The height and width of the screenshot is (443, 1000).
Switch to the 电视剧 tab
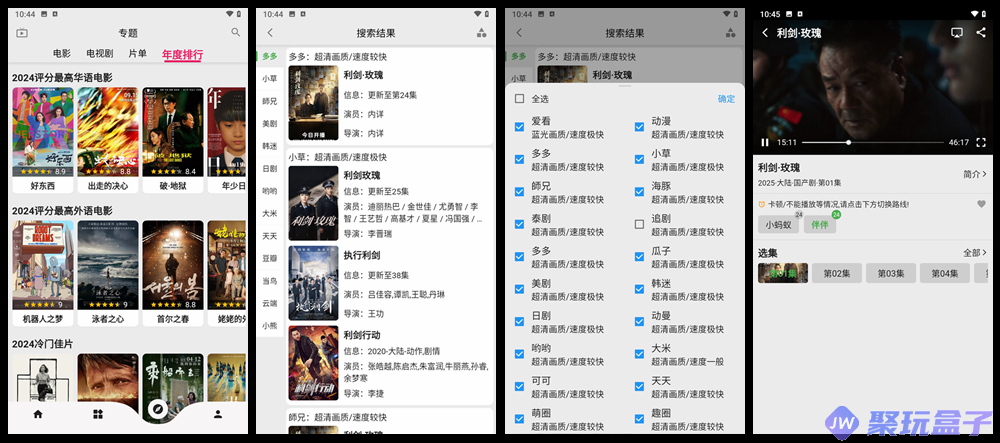pos(99,54)
